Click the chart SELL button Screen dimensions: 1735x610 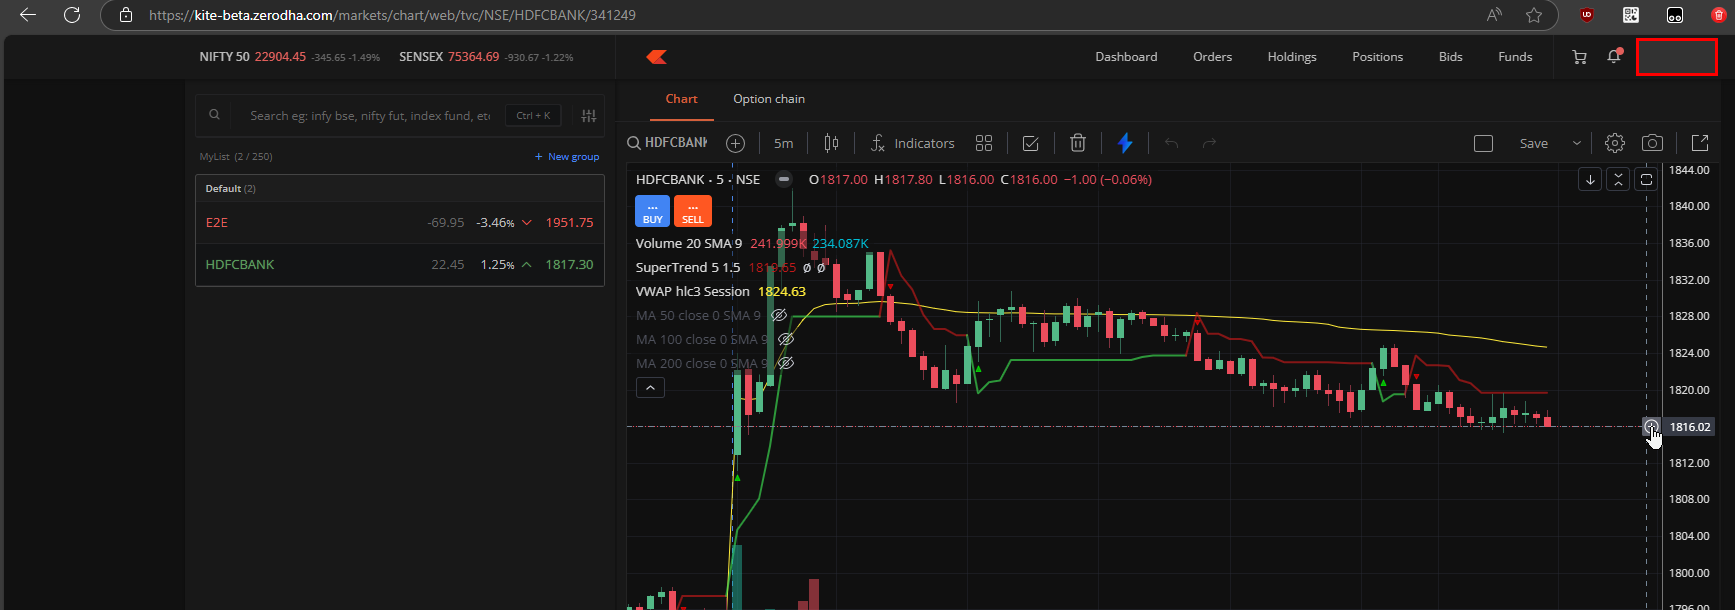coord(693,211)
